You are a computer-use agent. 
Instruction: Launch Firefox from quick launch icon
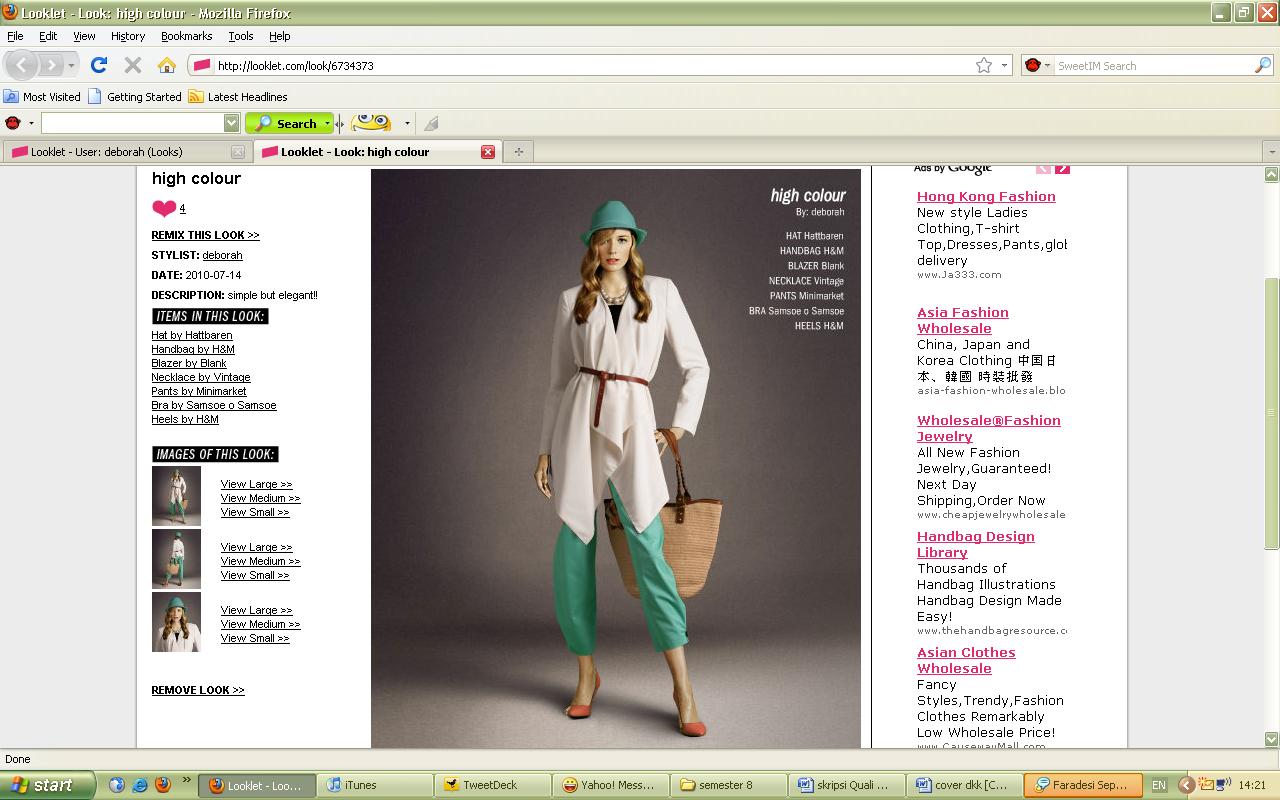(x=162, y=785)
